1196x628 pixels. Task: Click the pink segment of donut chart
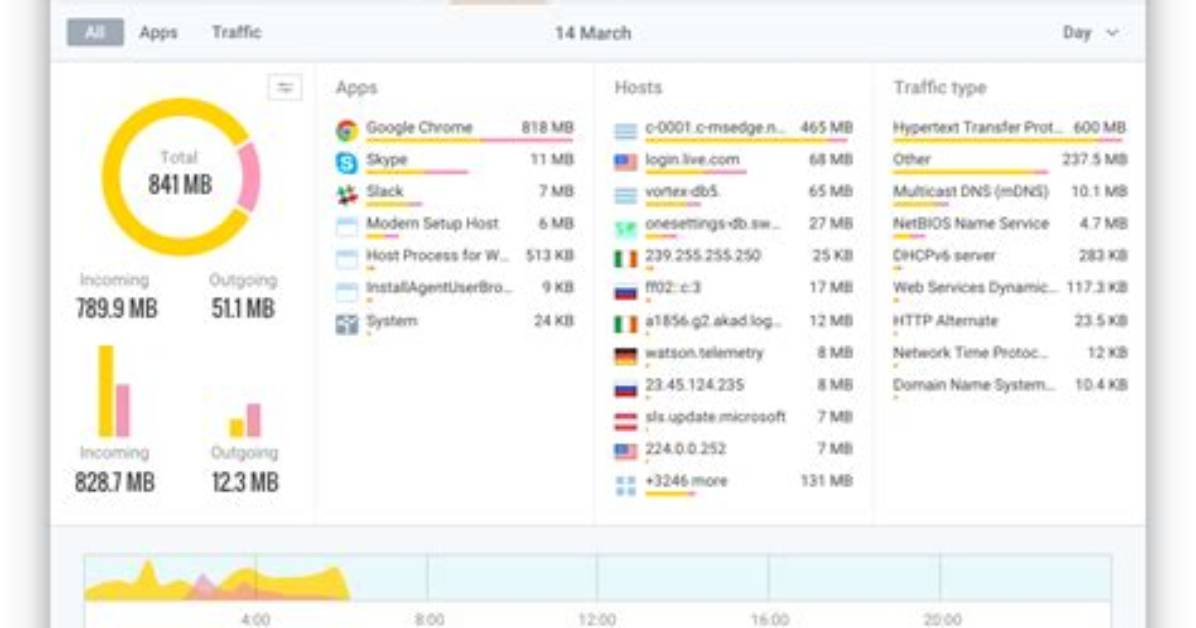click(x=249, y=177)
